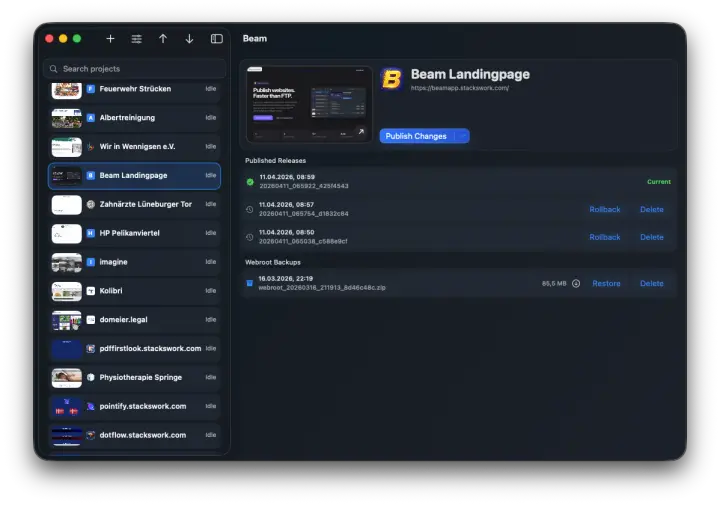Click the yellow Beam B logo icon
This screenshot has width=720, height=505.
(x=392, y=79)
